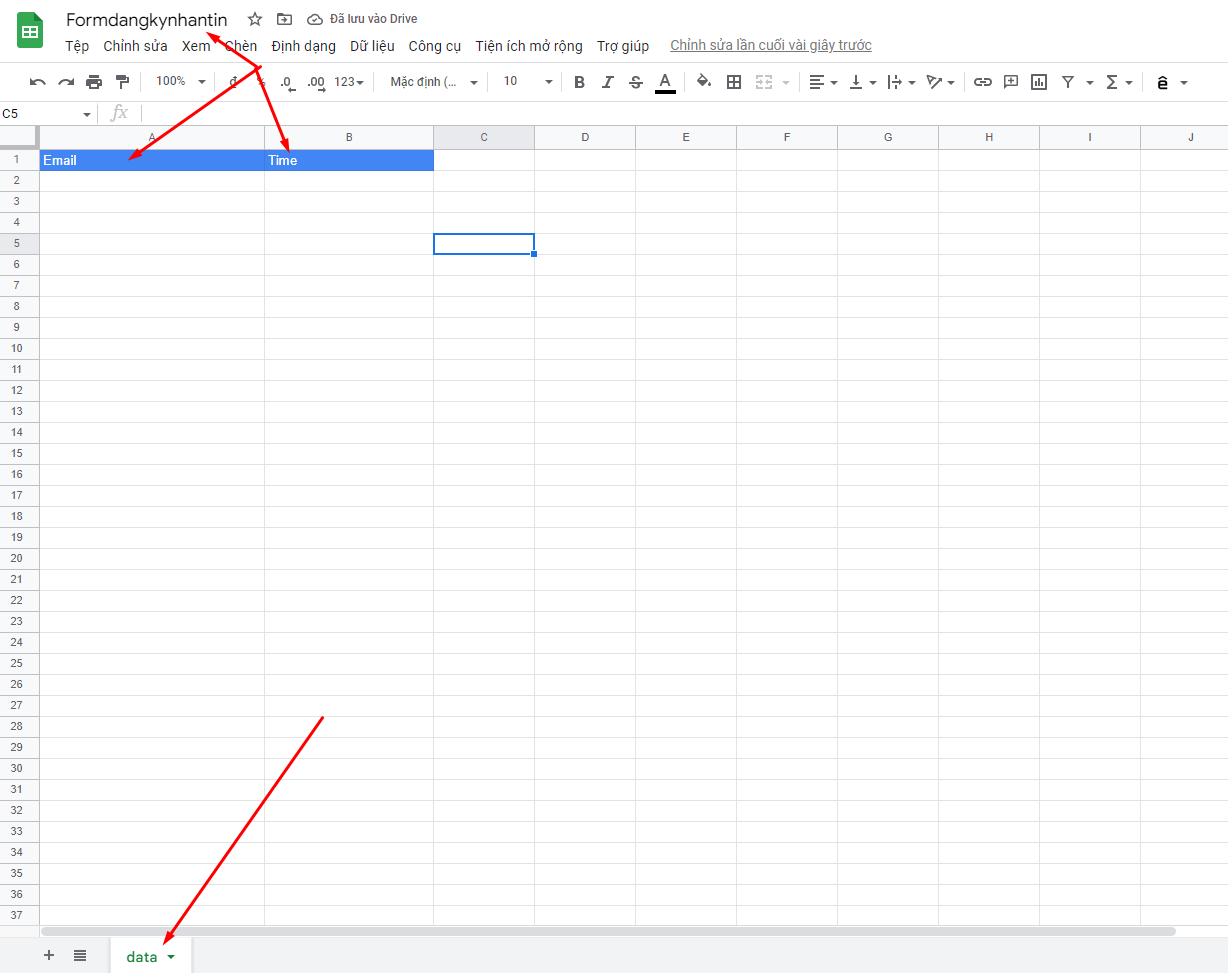
Task: Click the insert link icon
Action: click(983, 82)
